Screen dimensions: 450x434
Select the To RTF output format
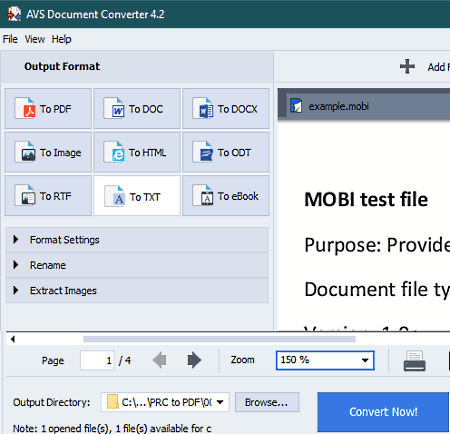tap(48, 196)
